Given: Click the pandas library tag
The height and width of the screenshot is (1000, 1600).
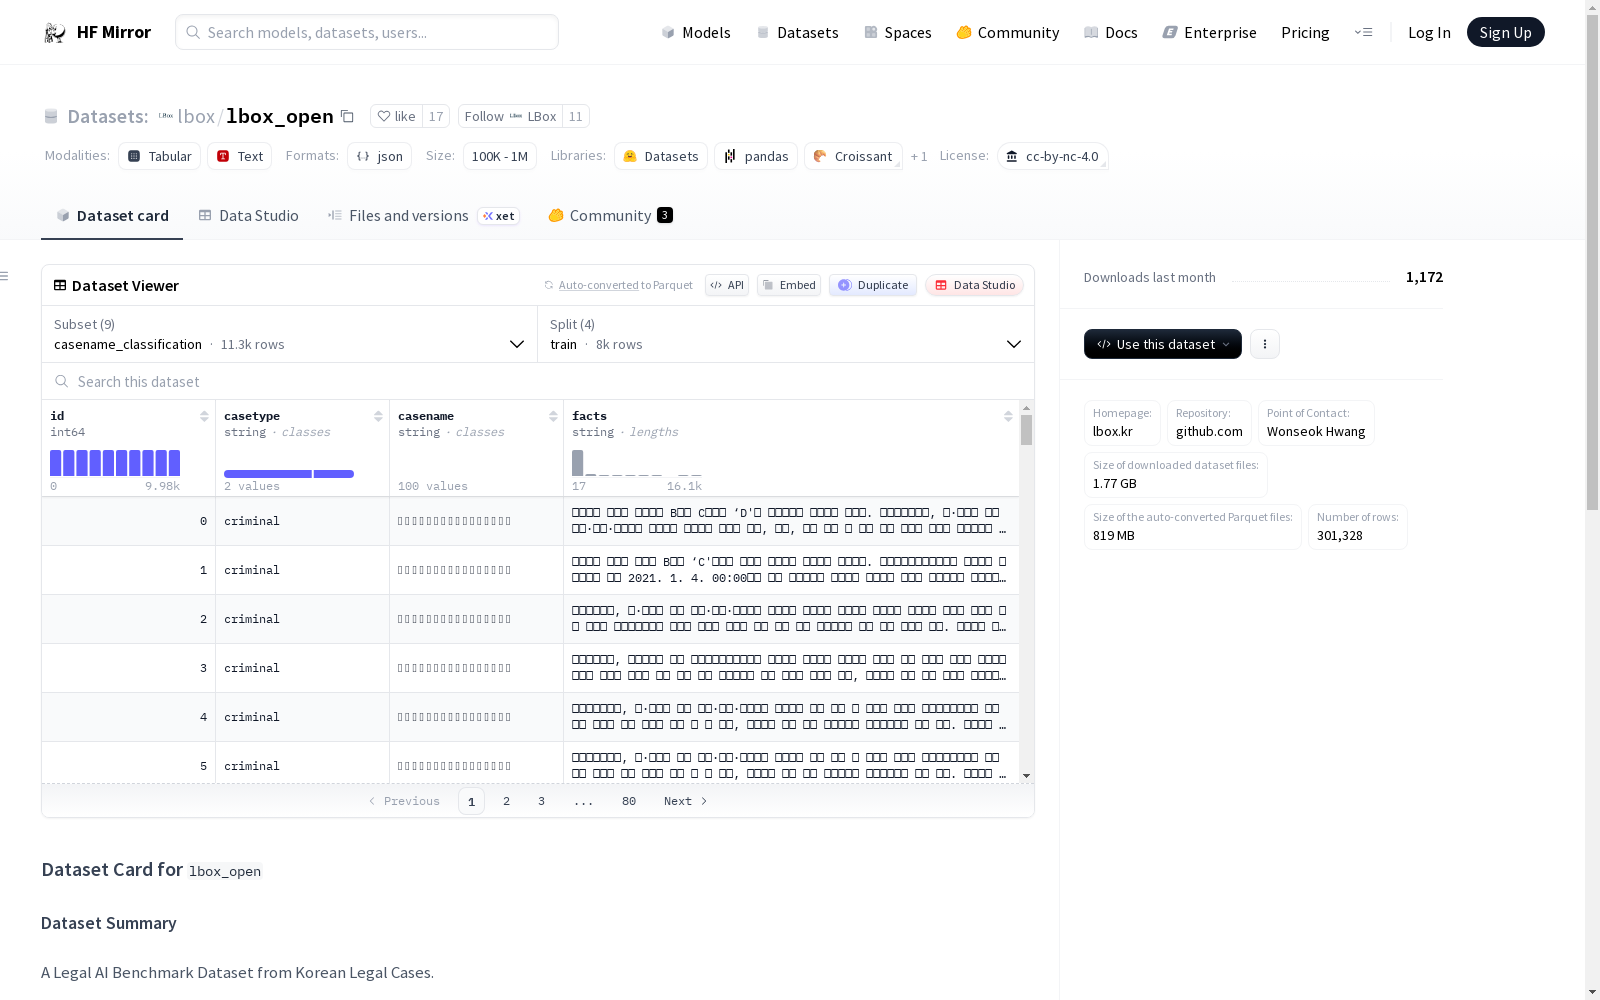Looking at the screenshot, I should (756, 156).
